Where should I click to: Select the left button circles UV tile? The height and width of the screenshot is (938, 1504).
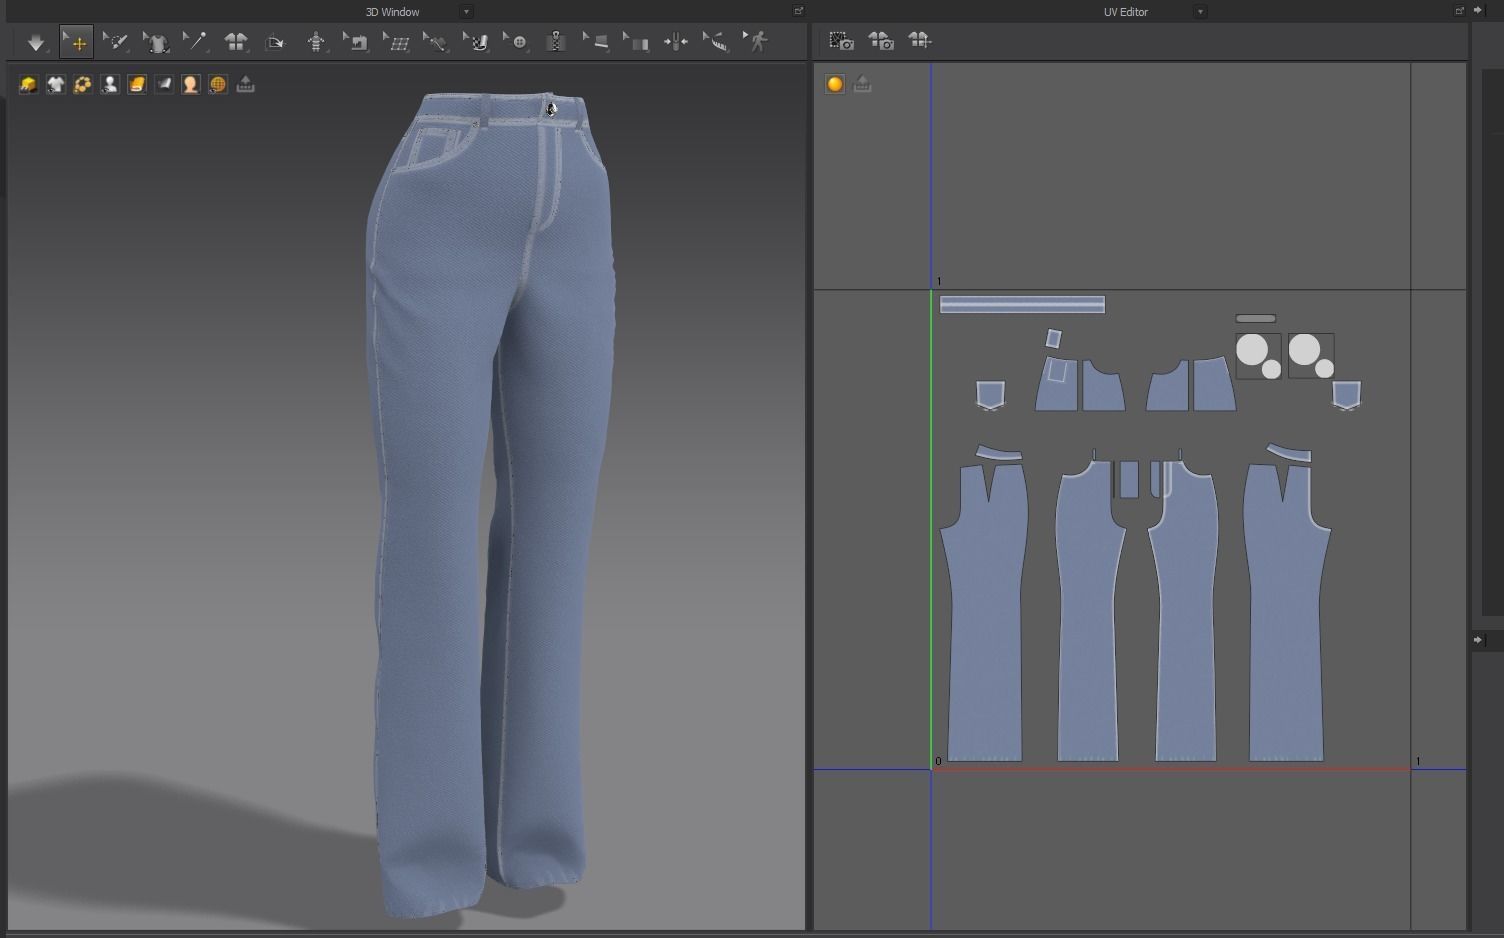(1258, 356)
